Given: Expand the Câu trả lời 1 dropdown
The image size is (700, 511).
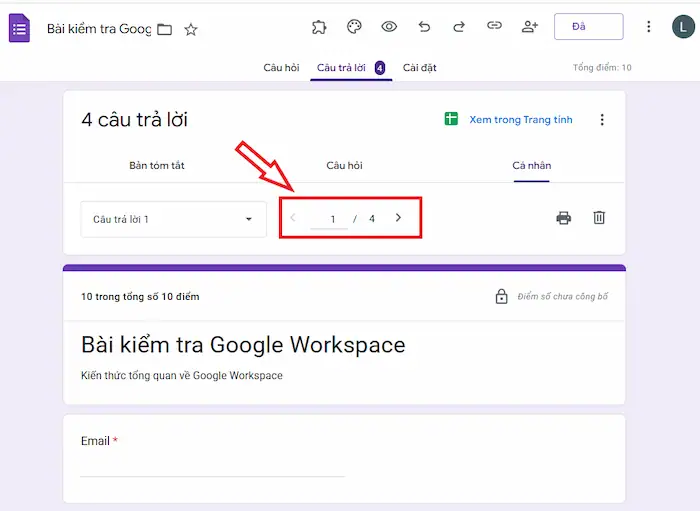Looking at the screenshot, I should 173,219.
